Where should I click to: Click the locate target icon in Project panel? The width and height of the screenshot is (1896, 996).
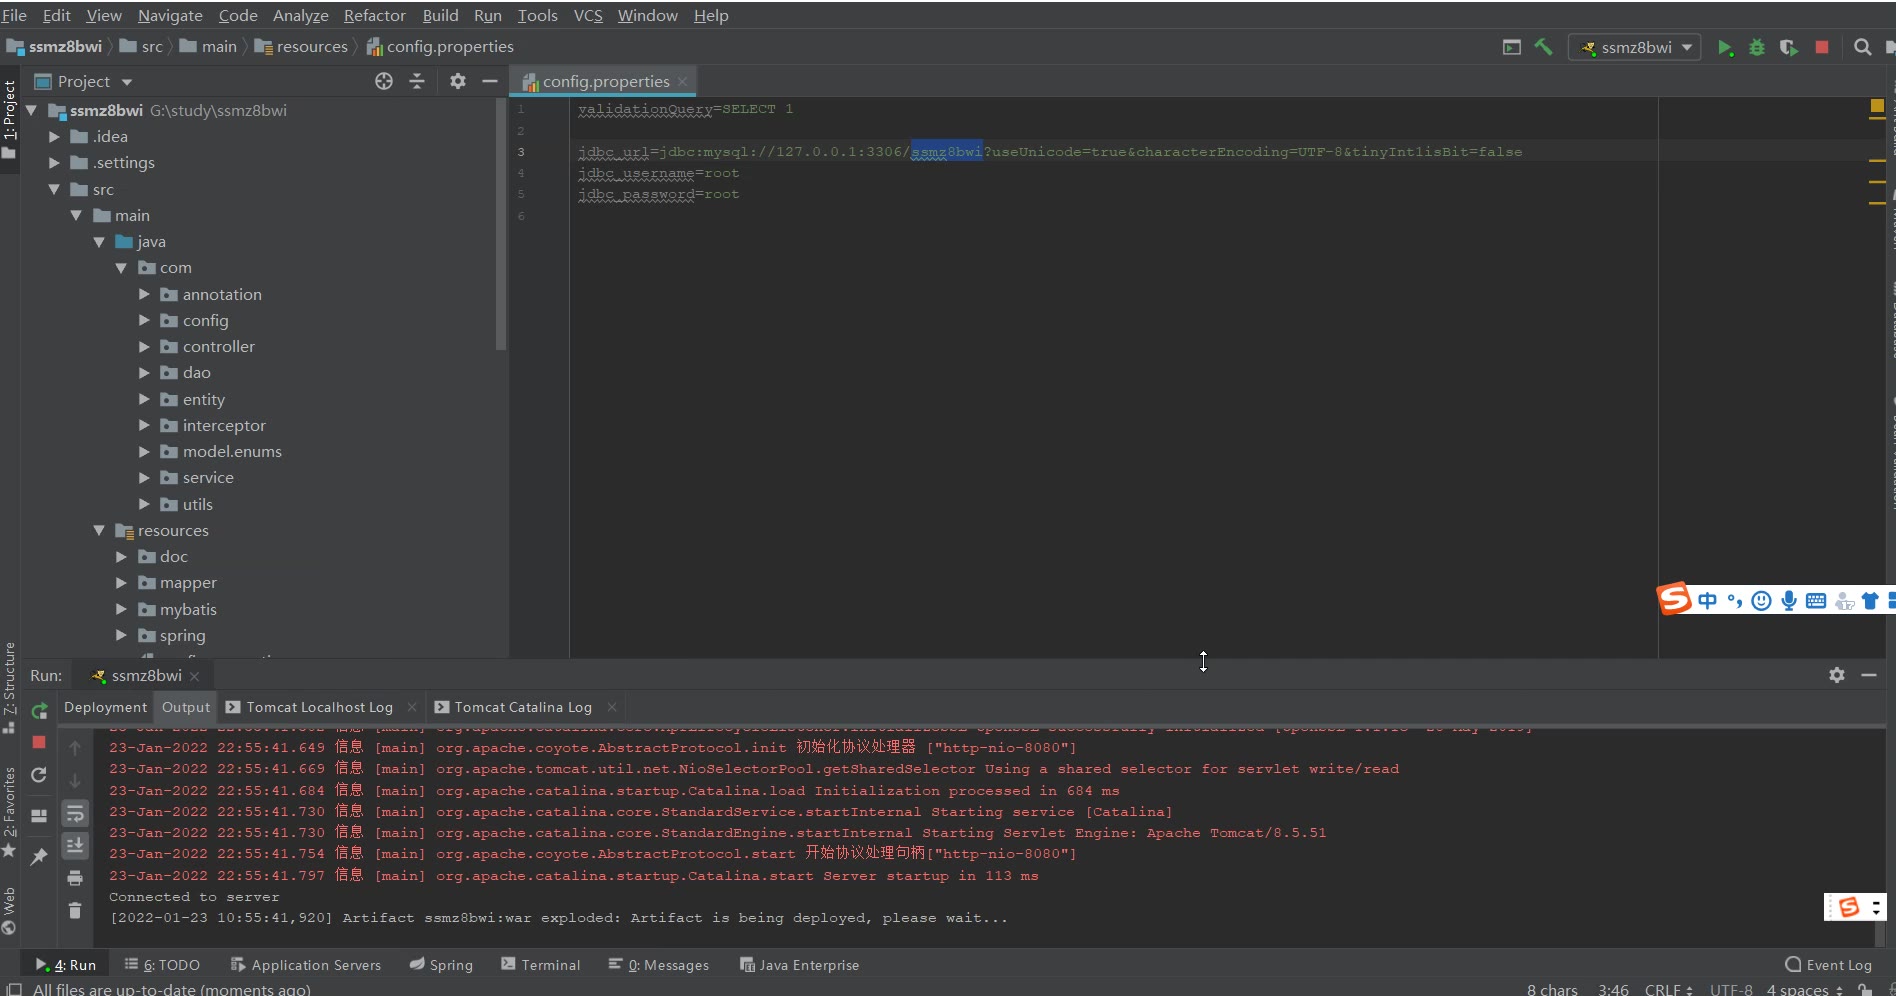pos(384,81)
